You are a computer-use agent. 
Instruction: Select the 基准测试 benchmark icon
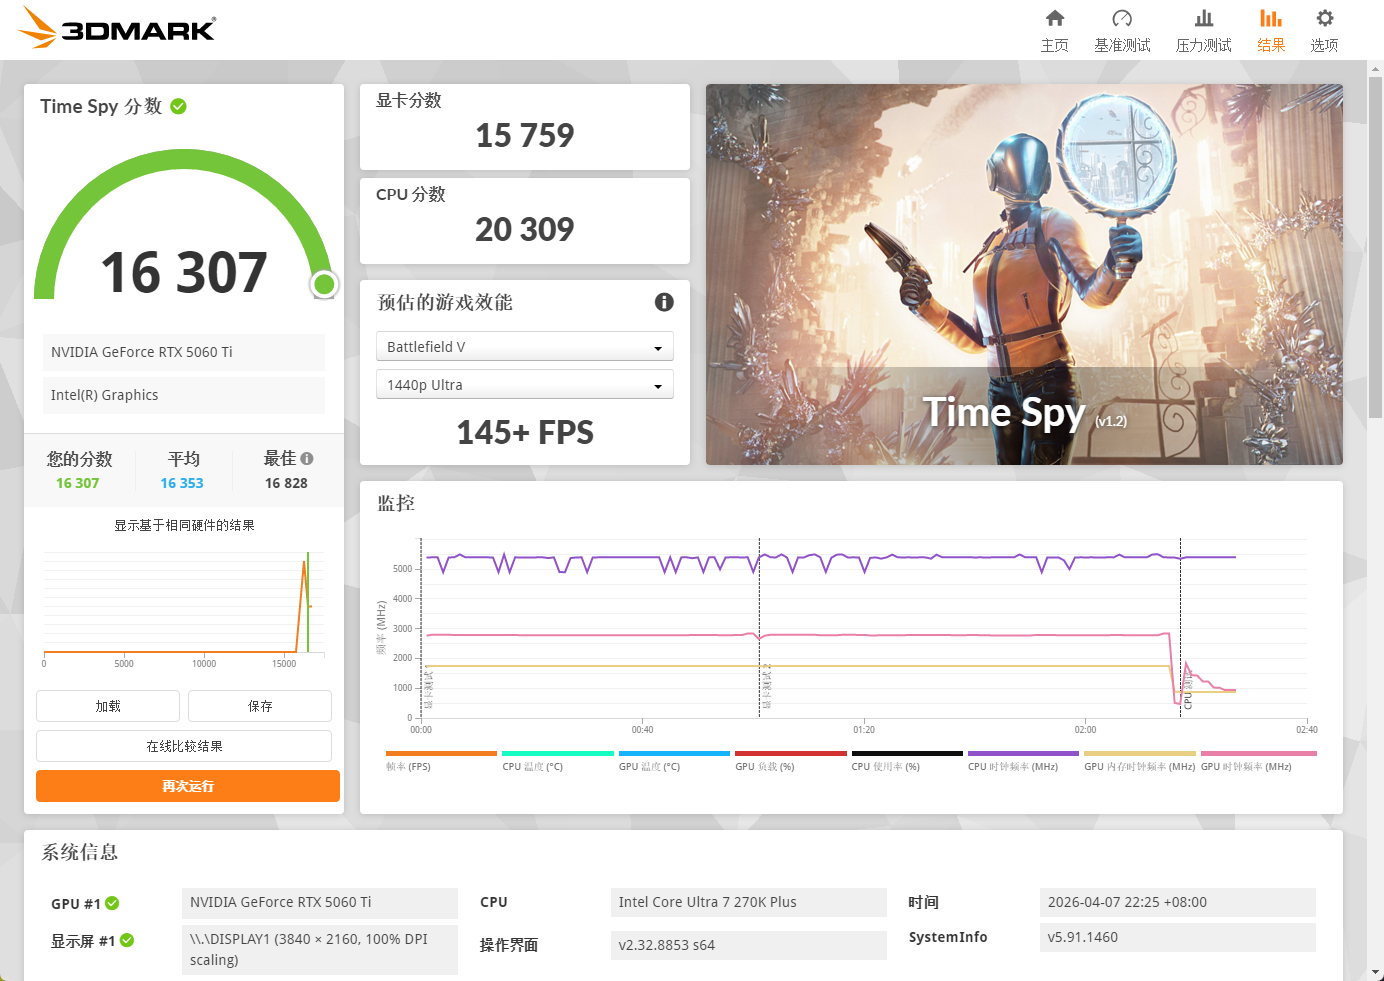[x=1122, y=28]
